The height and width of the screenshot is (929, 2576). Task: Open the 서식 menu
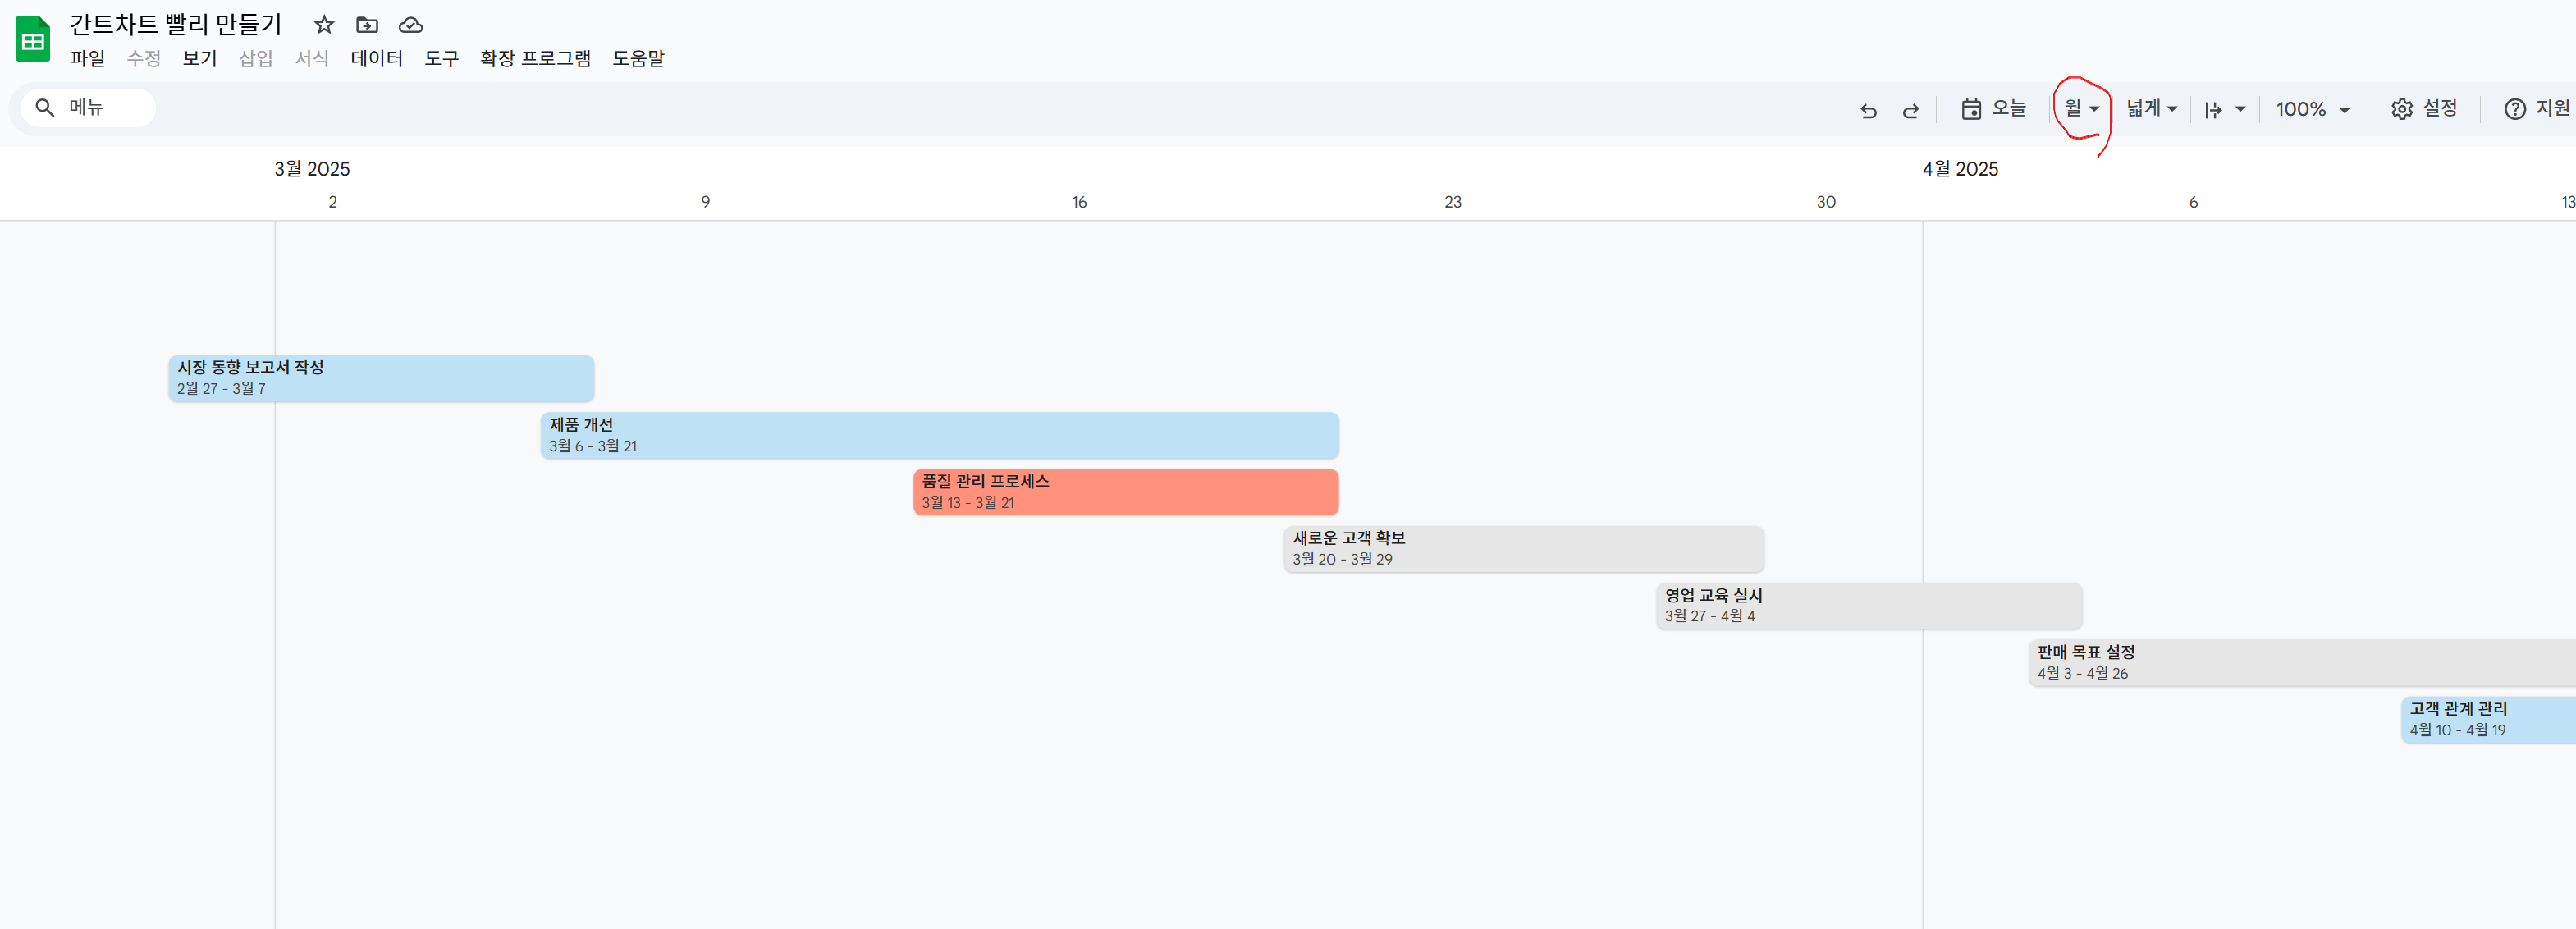click(312, 58)
